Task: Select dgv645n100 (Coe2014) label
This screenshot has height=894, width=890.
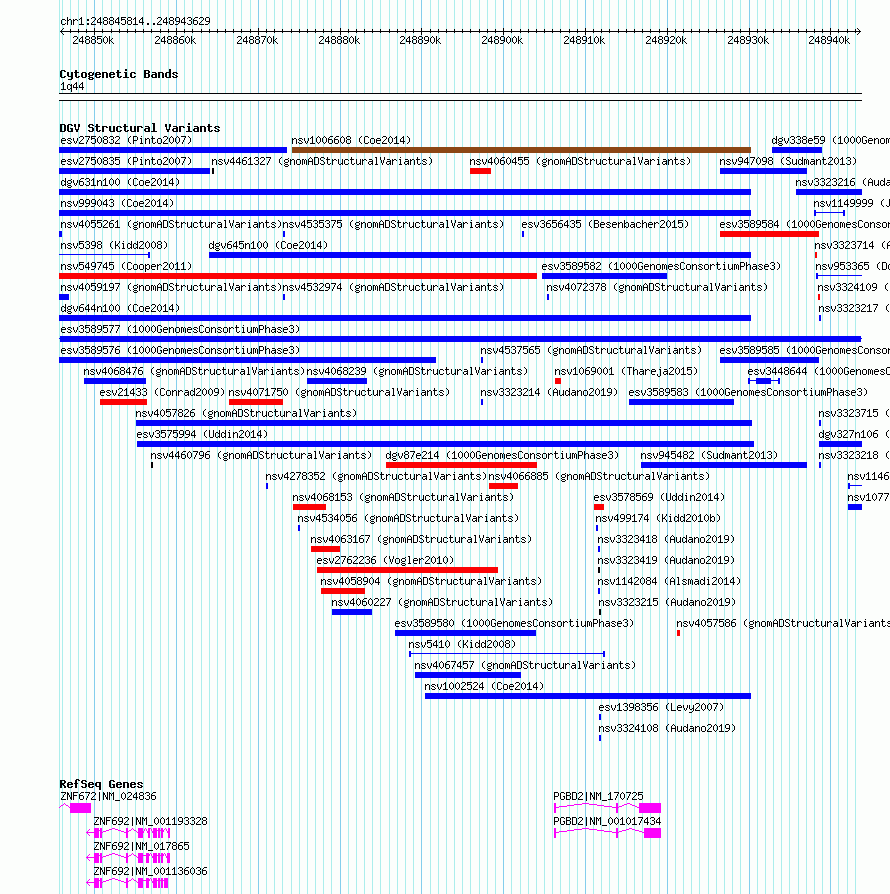Action: pos(268,245)
